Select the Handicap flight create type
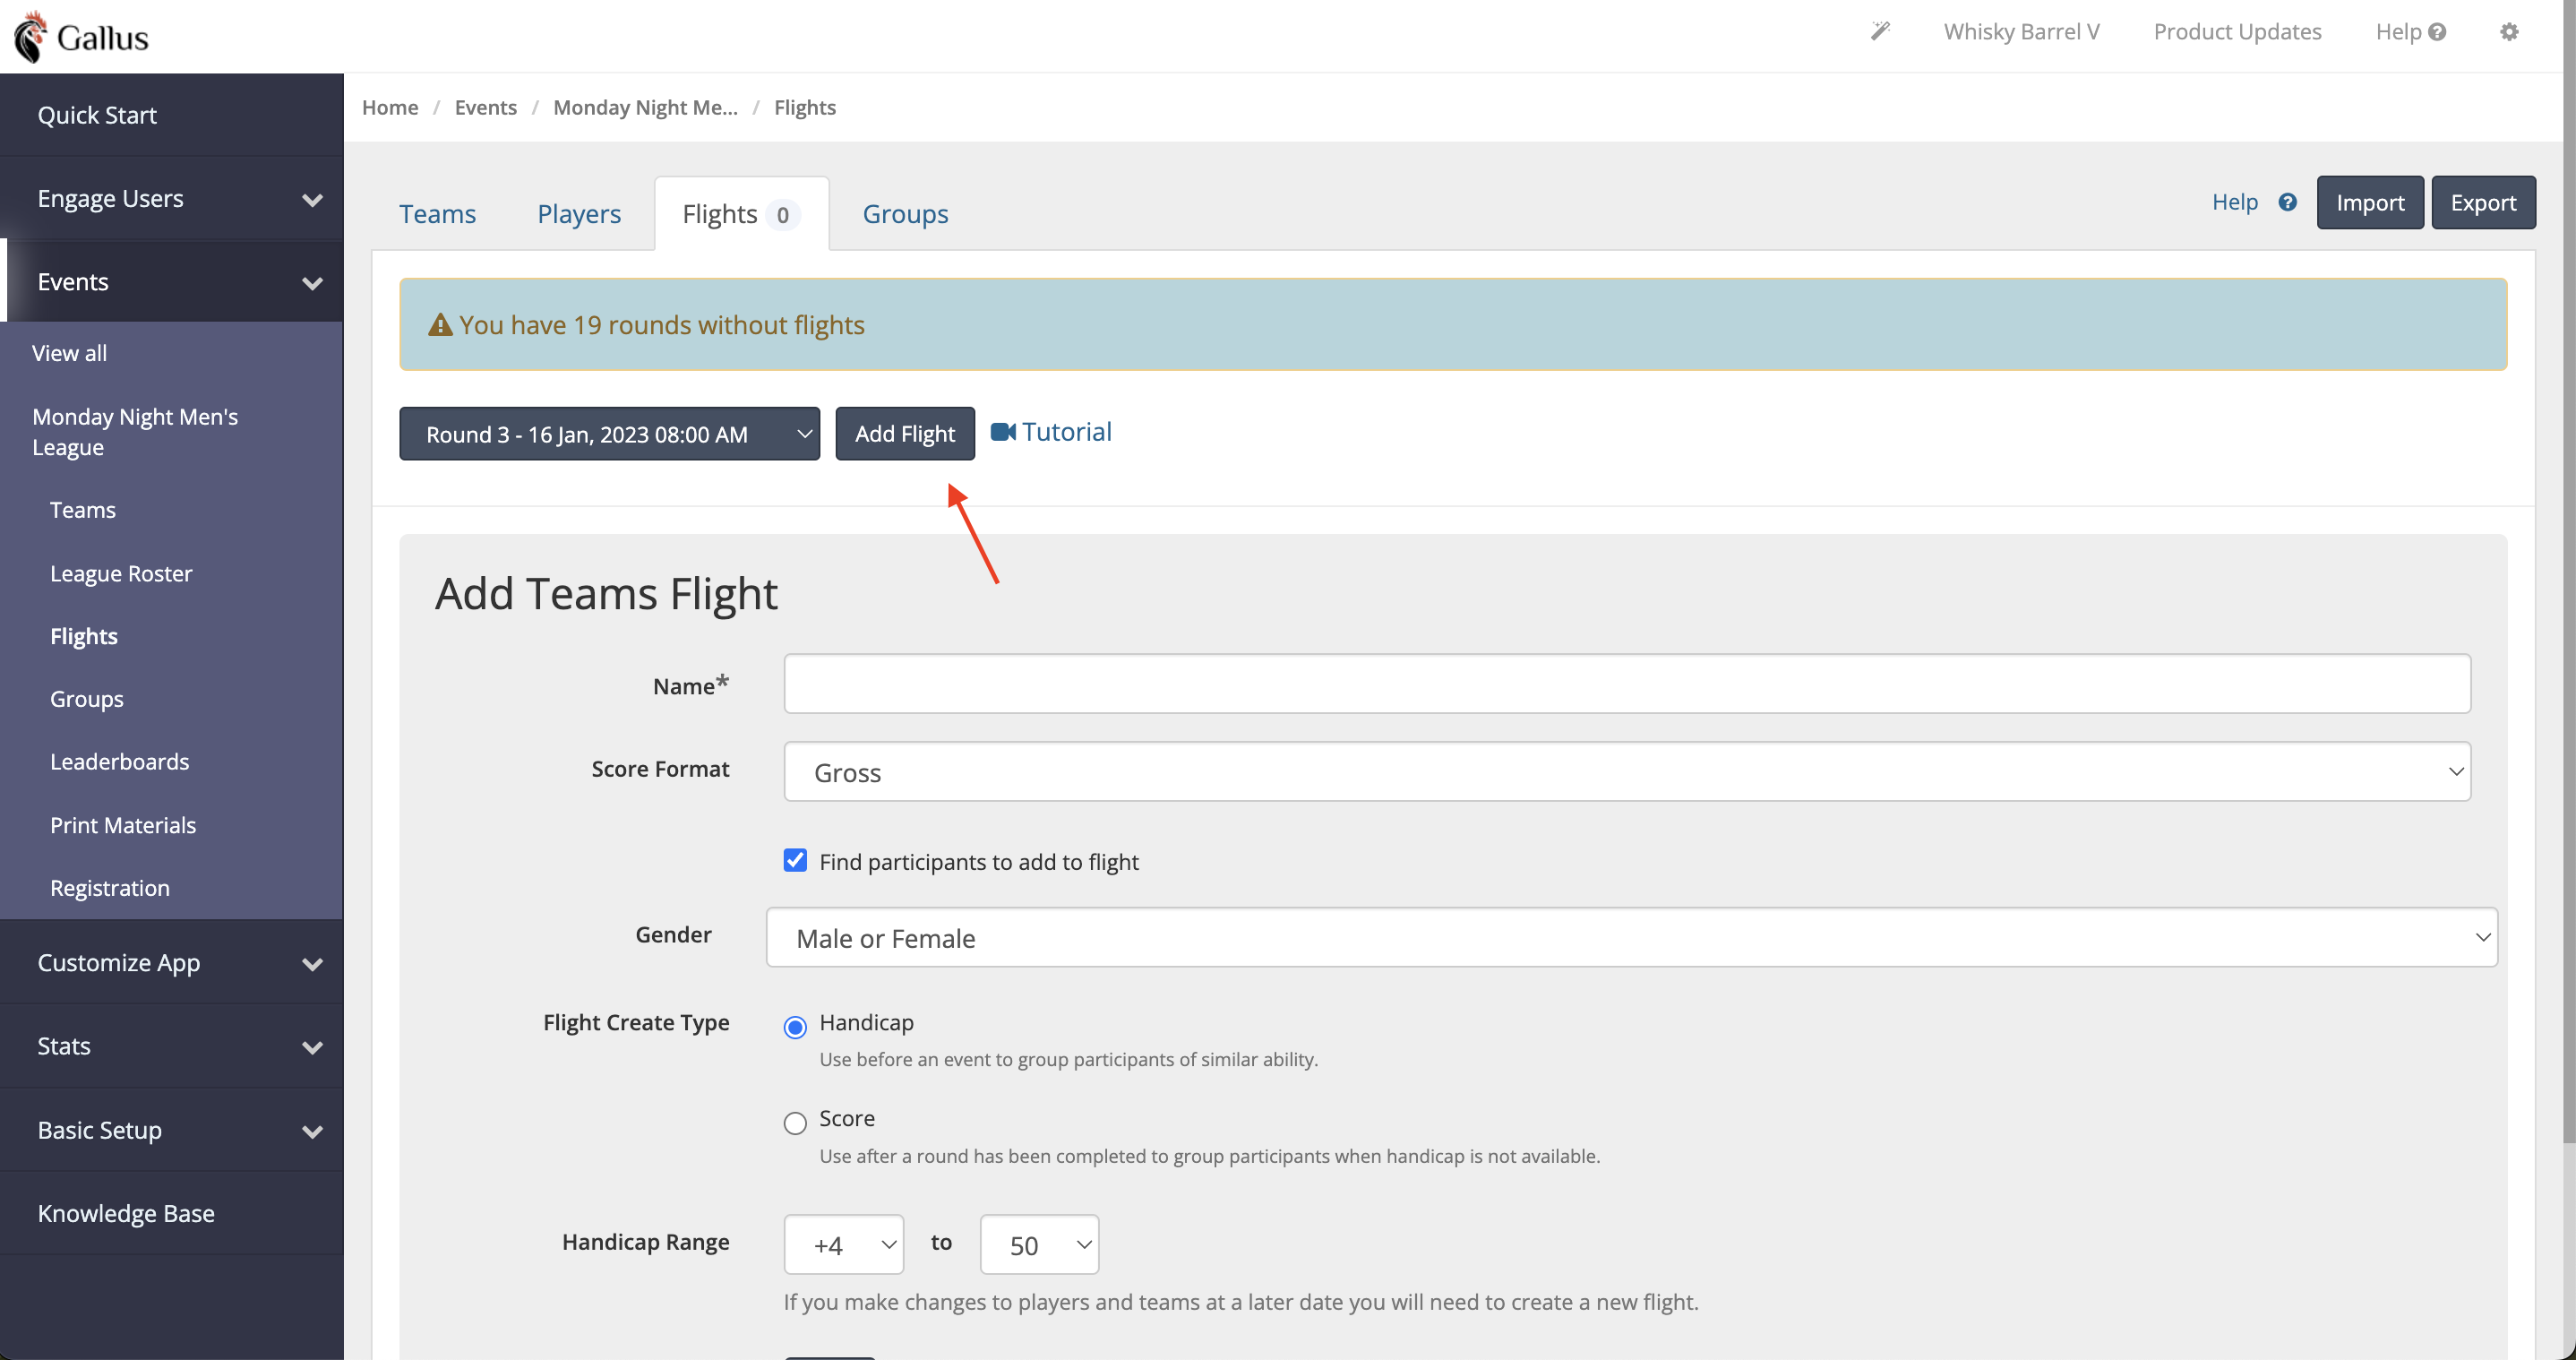This screenshot has height=1360, width=2576. point(795,1027)
